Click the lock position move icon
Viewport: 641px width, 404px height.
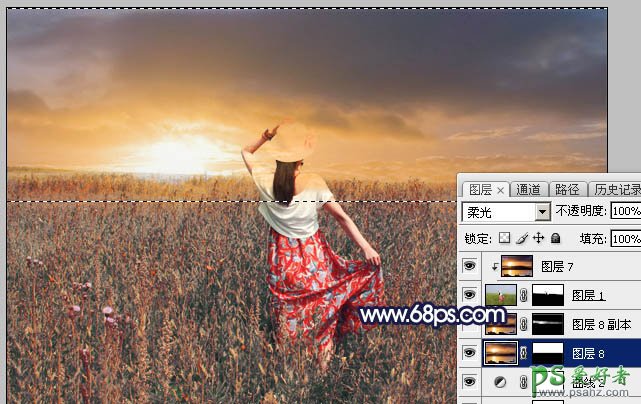tap(539, 239)
